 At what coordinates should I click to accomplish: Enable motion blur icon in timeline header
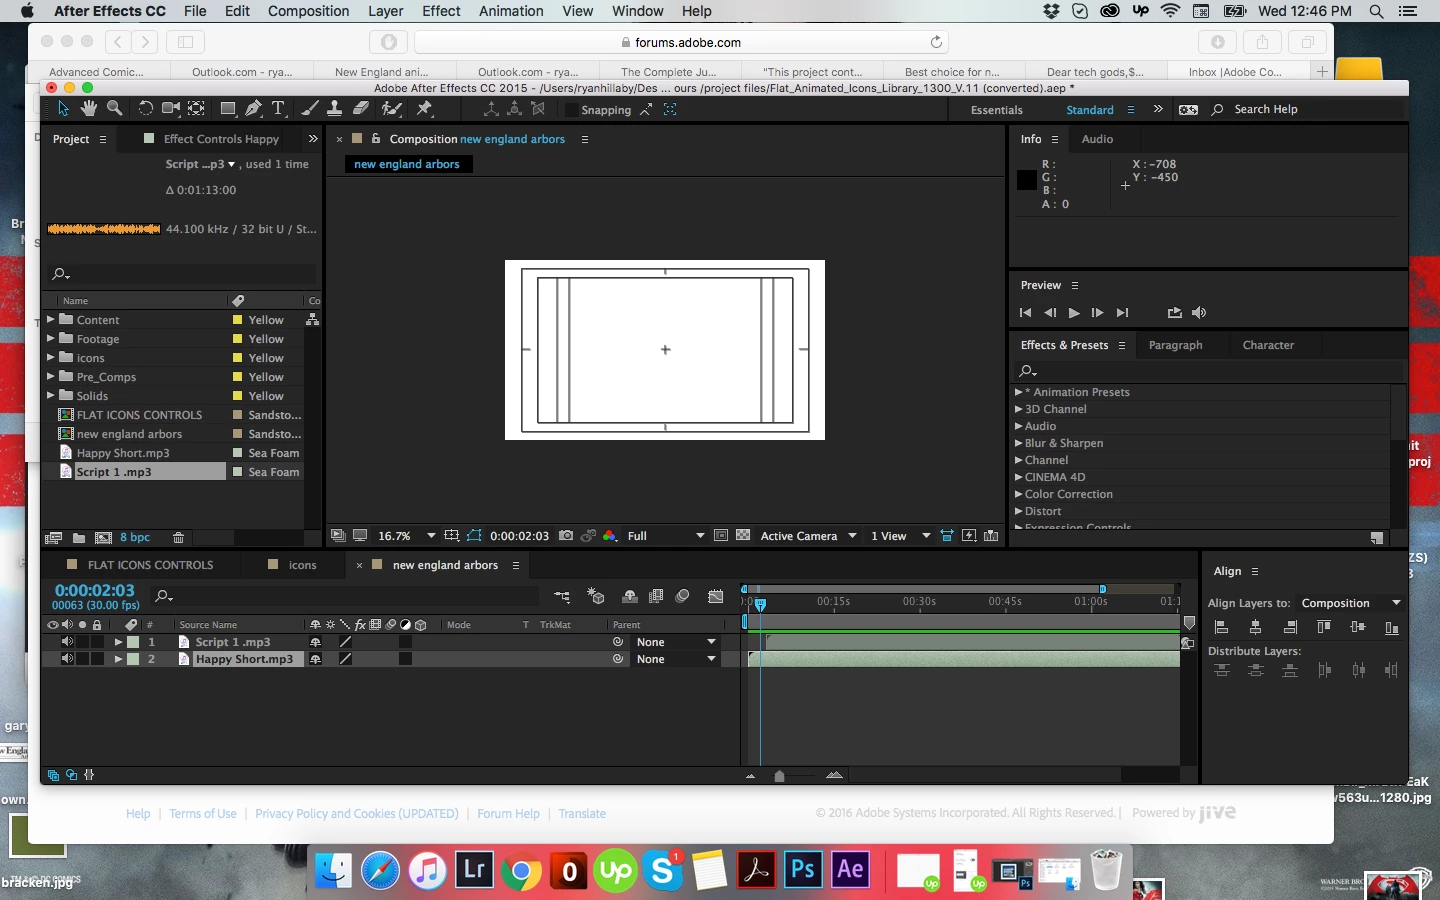[x=683, y=597]
